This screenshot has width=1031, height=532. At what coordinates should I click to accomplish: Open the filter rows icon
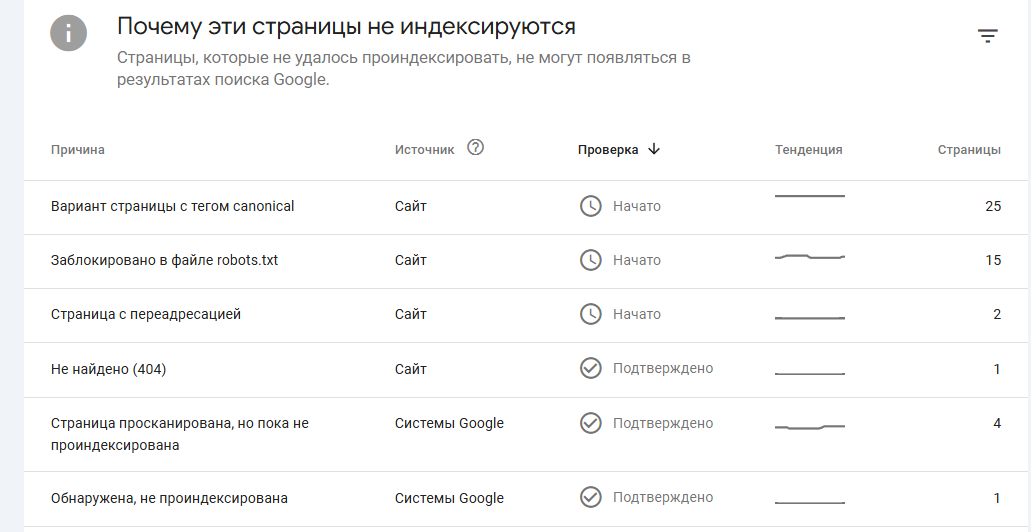(x=987, y=36)
